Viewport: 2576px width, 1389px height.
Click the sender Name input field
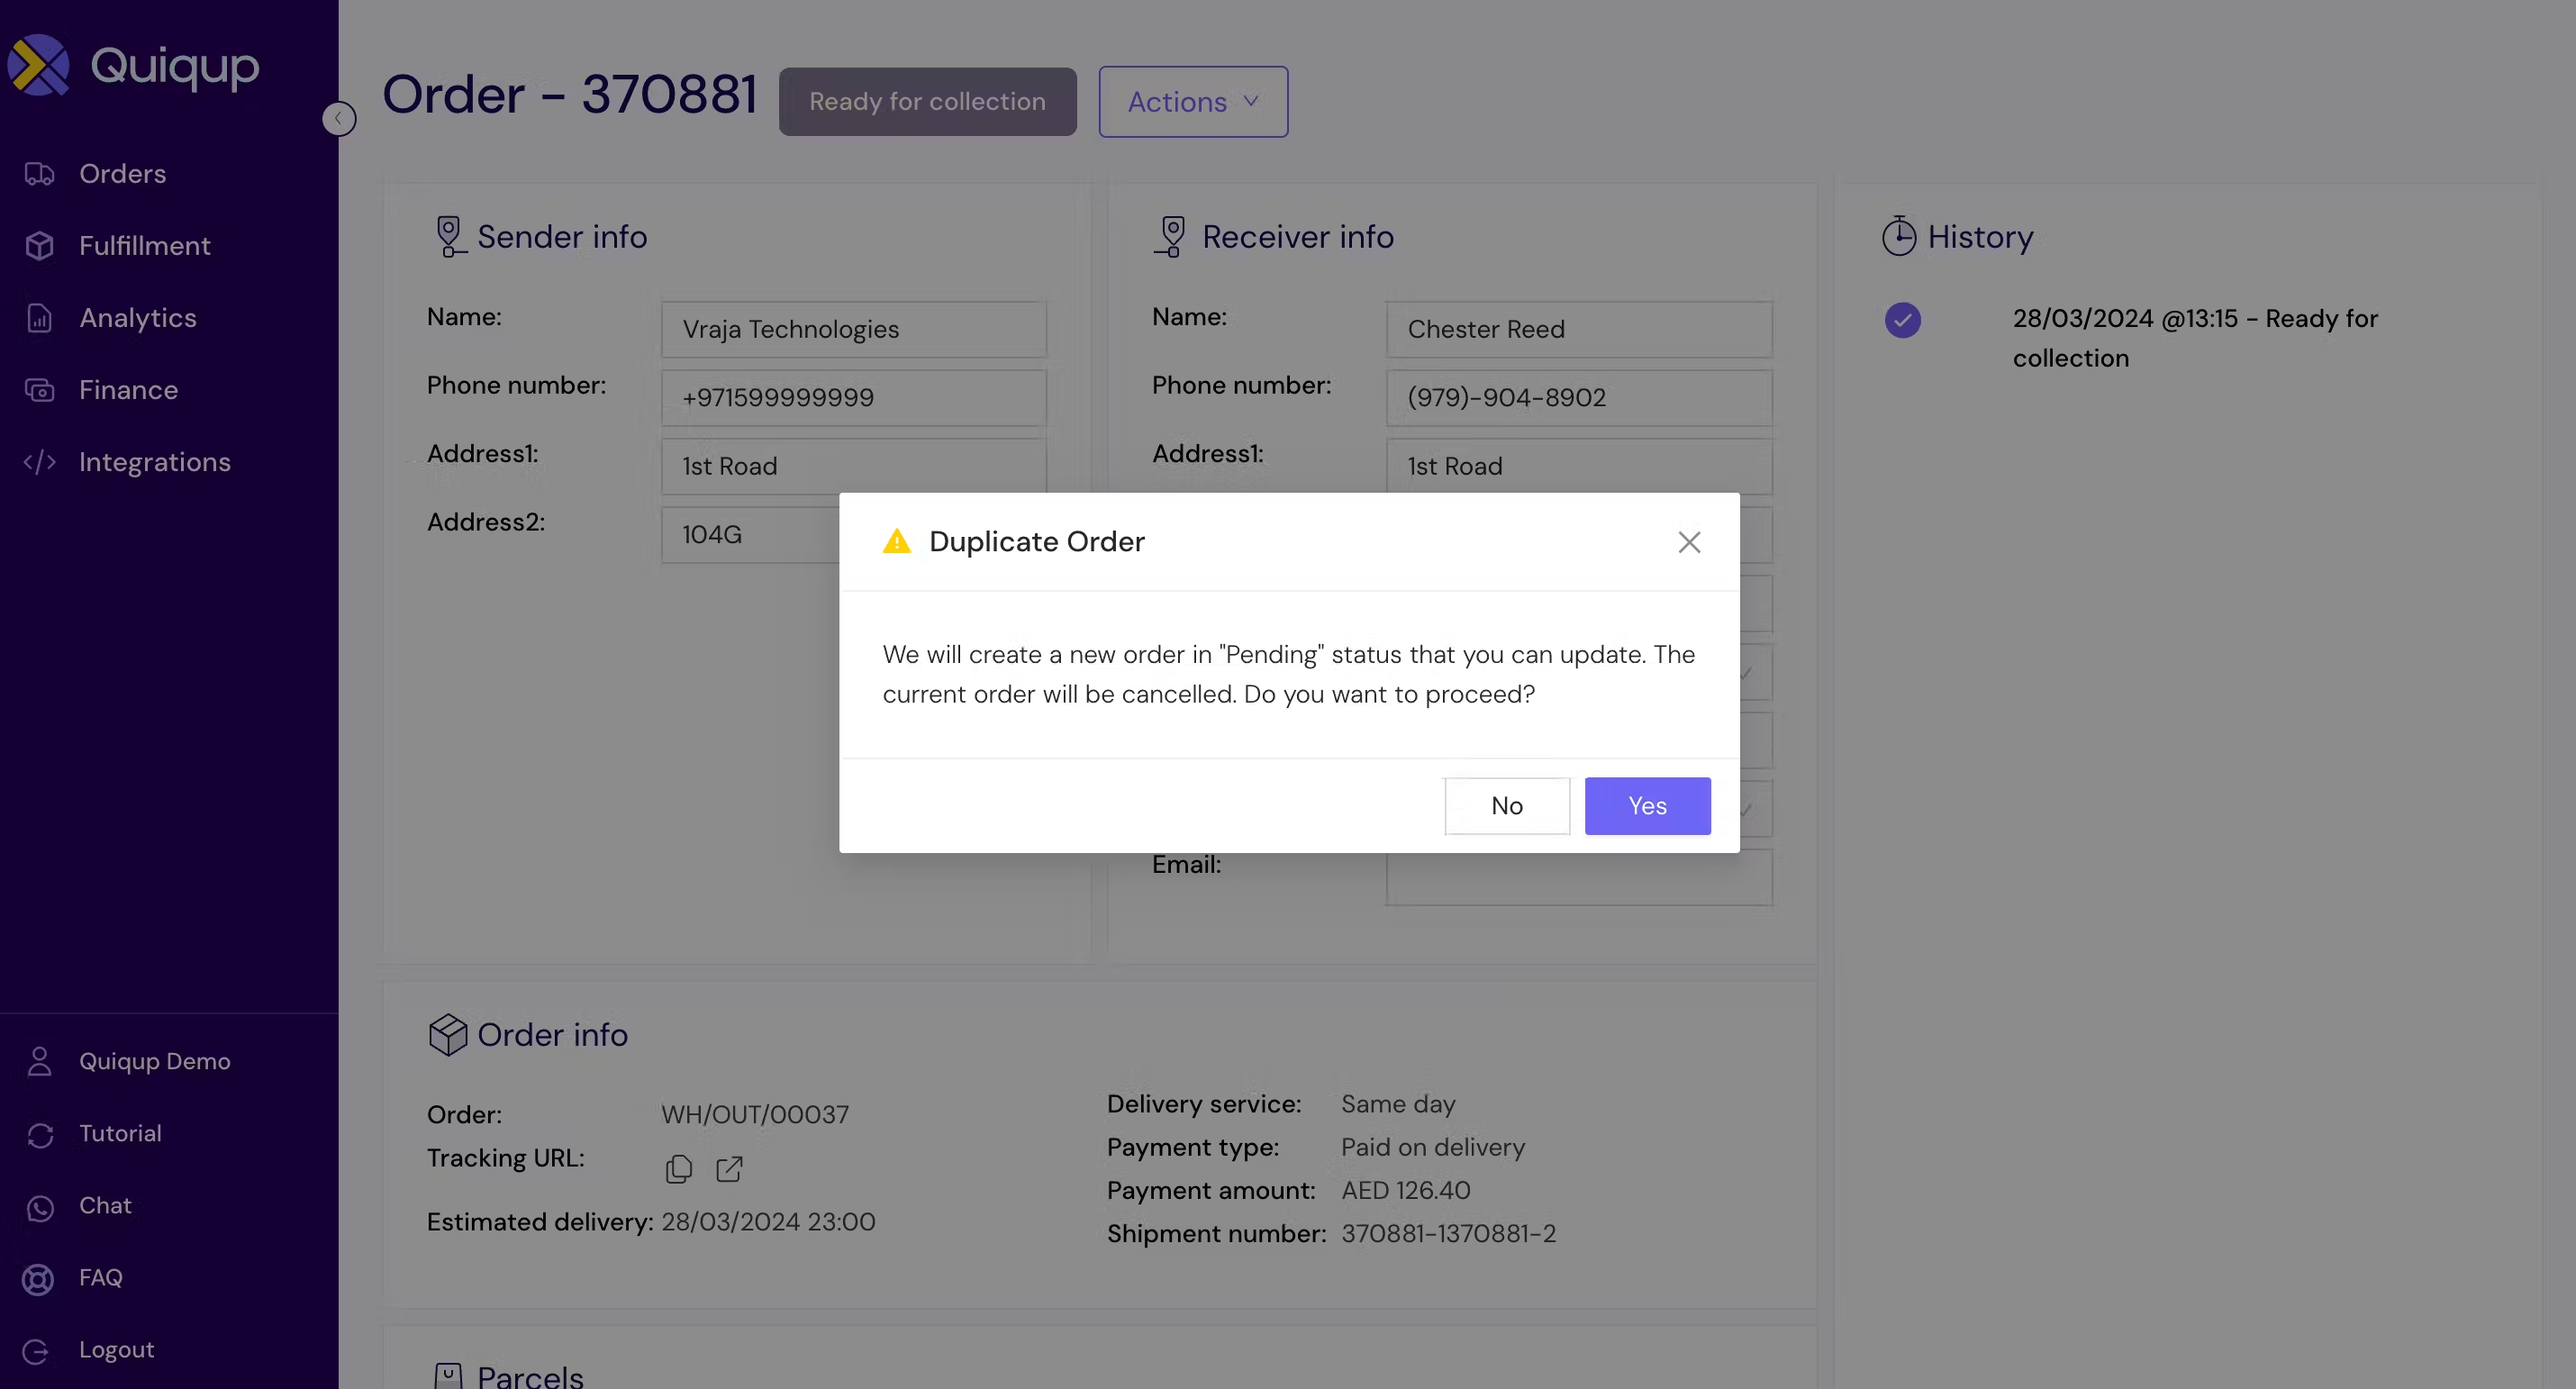coord(852,329)
